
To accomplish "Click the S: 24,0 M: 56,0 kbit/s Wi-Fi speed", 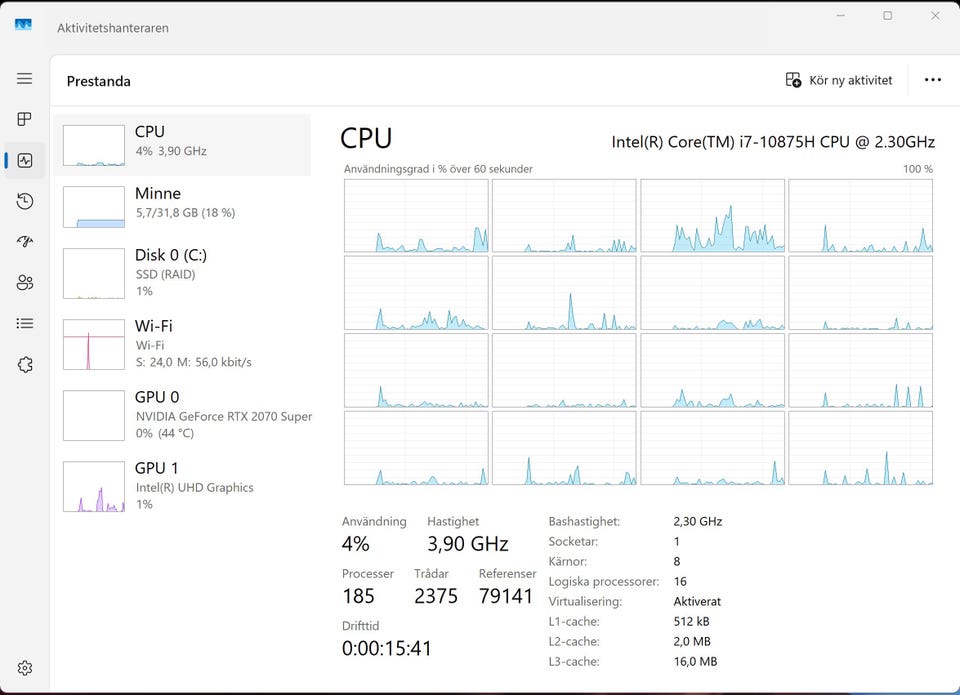I will pos(193,363).
